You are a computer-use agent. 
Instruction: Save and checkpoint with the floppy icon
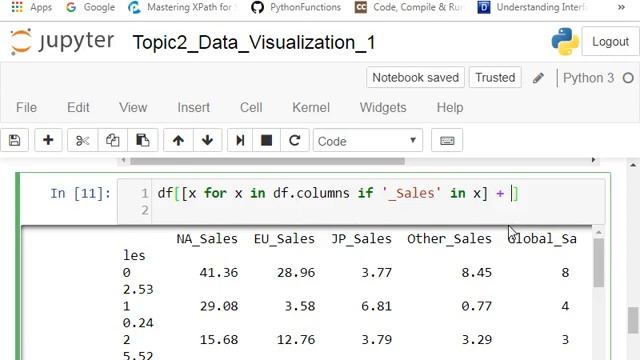coord(15,140)
